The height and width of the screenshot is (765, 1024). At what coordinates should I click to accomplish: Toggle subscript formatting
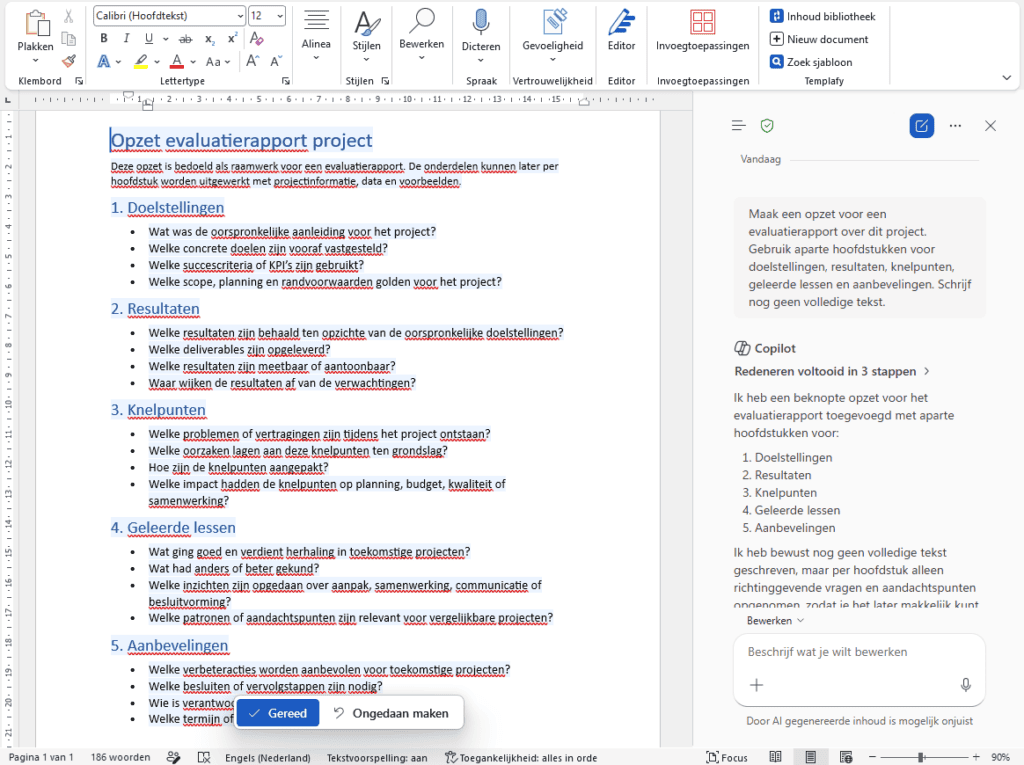coord(210,39)
